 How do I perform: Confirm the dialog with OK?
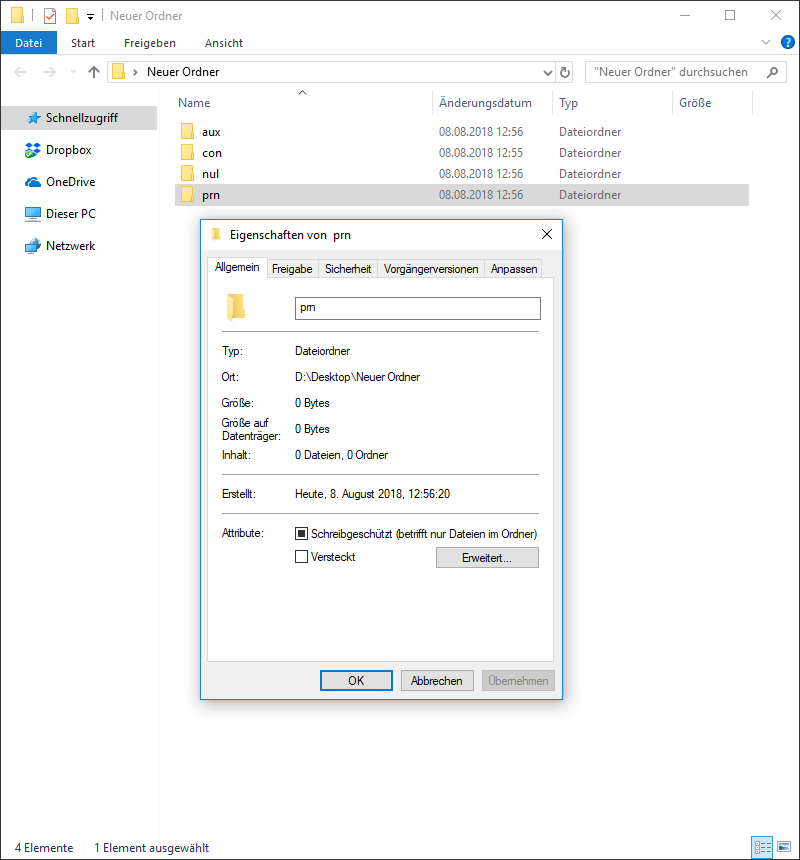pos(356,681)
